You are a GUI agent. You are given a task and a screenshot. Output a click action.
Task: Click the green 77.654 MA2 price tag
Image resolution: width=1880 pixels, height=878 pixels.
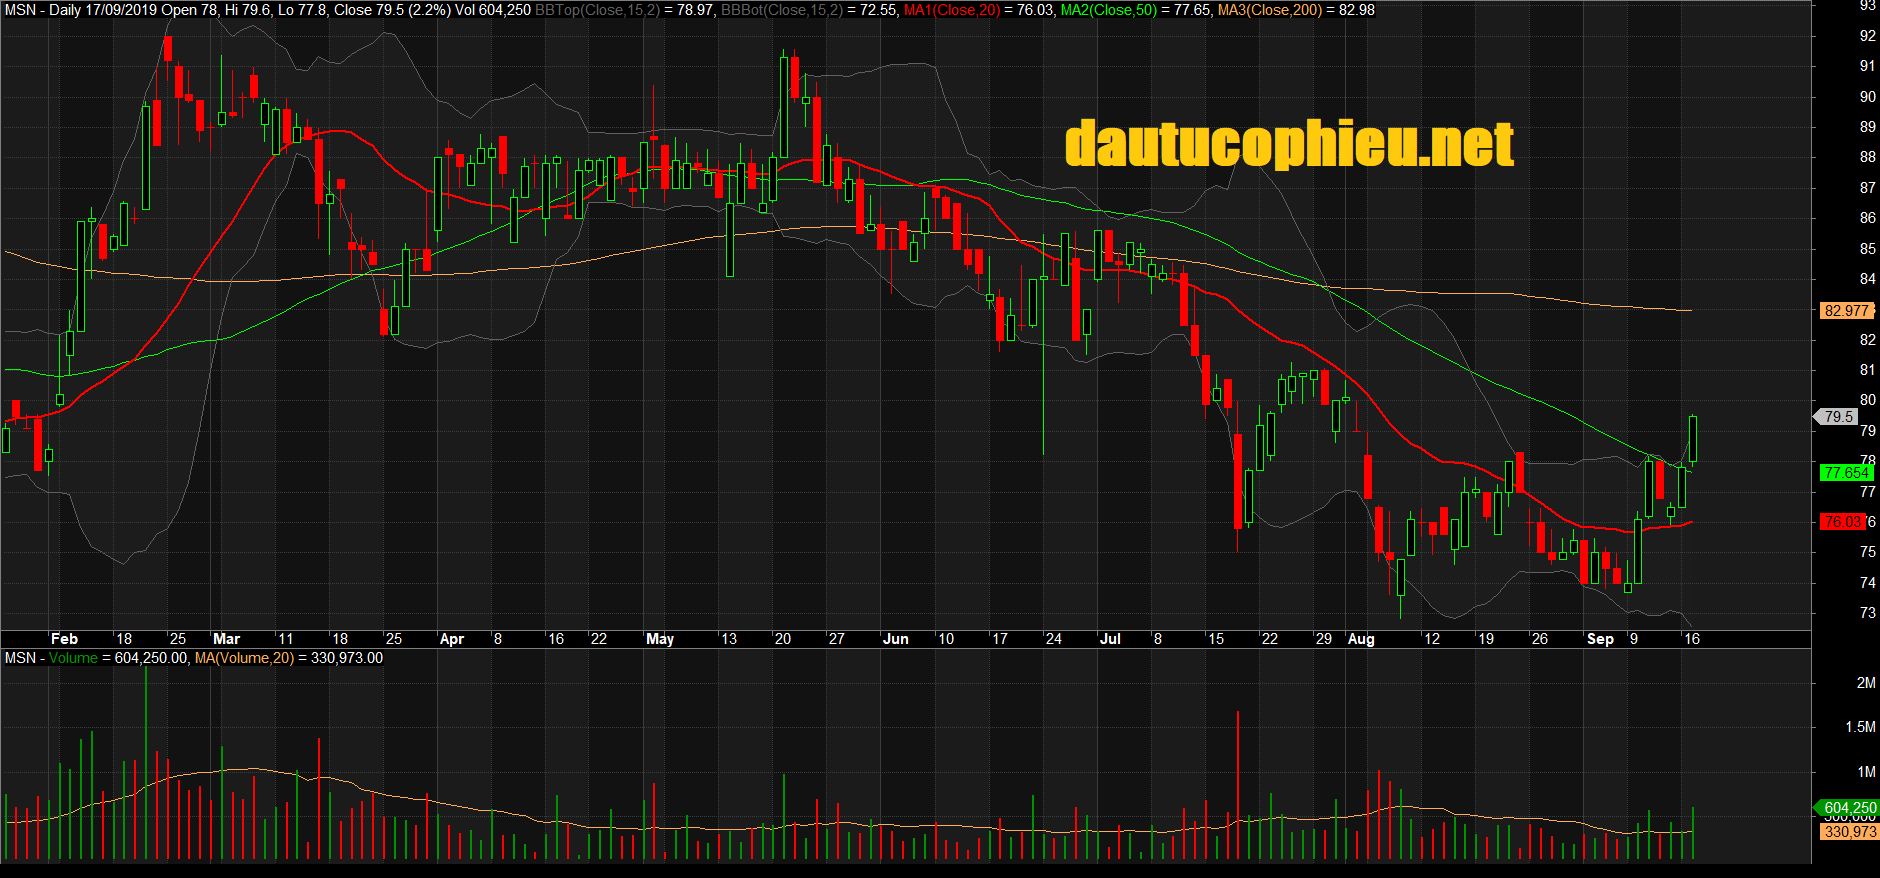tap(1845, 473)
